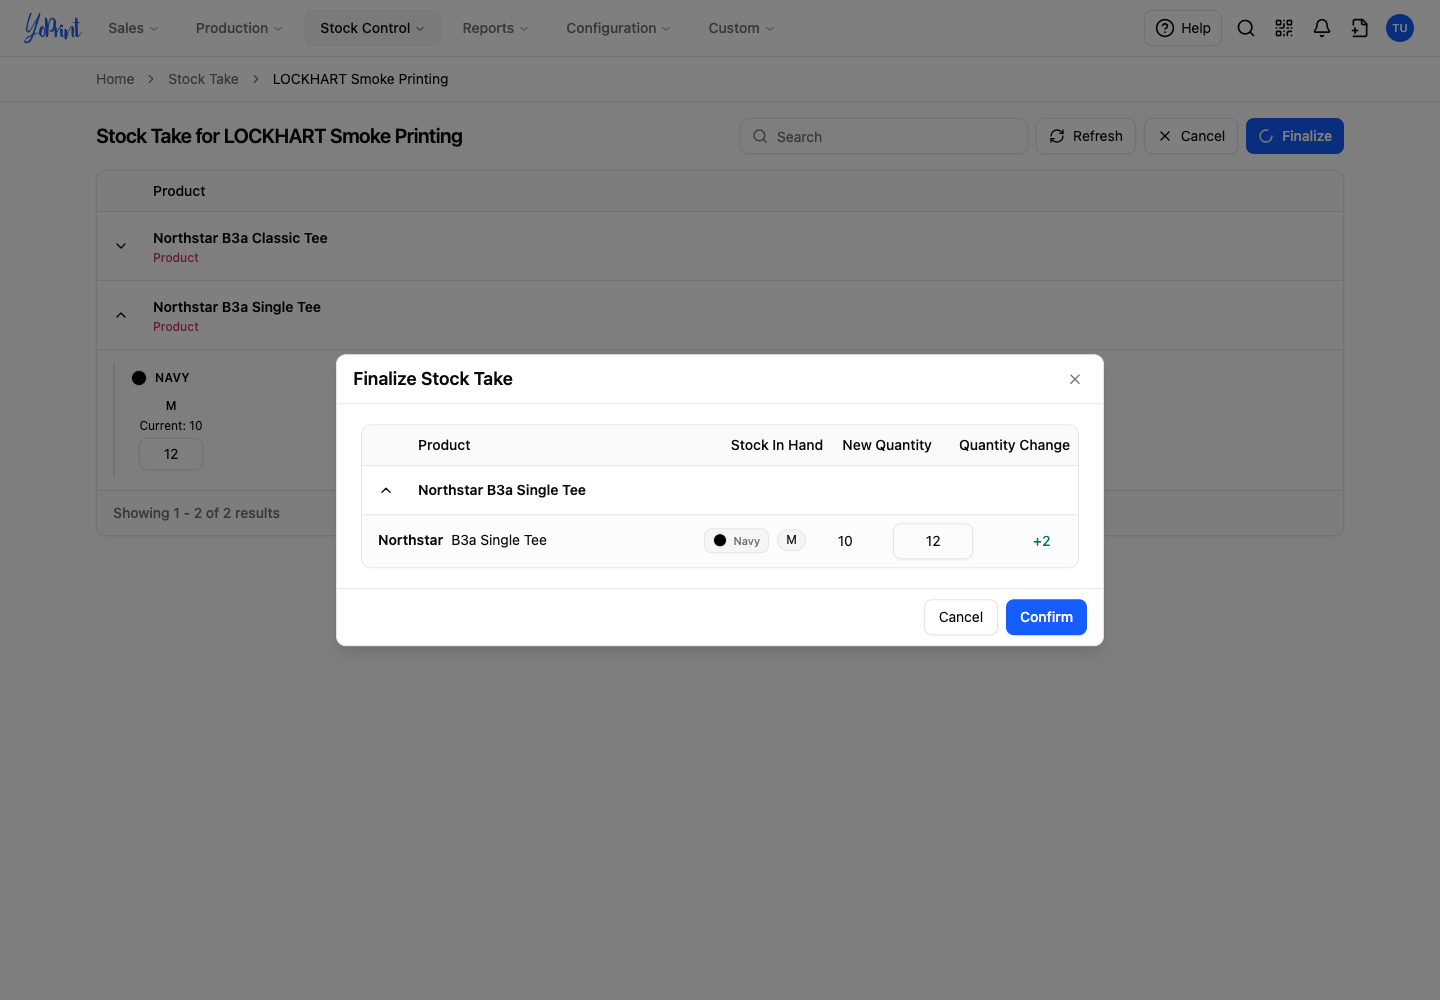Click the Quantity Change column header
The image size is (1440, 1000).
pos(1014,445)
